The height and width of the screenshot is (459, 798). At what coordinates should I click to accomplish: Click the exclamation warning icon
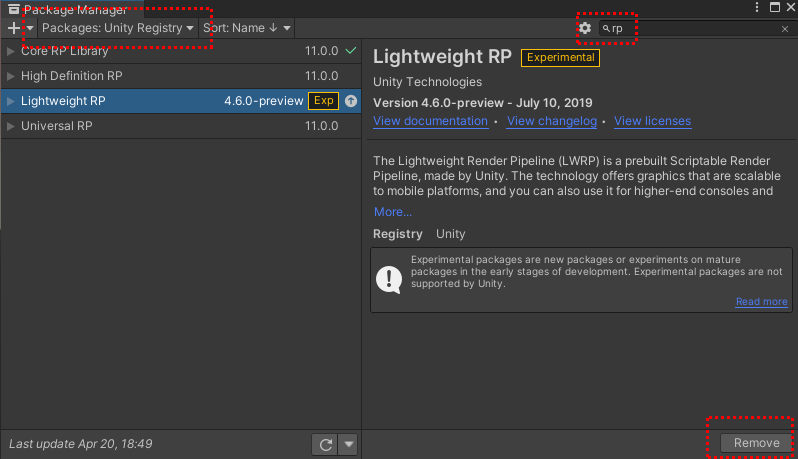tap(389, 279)
